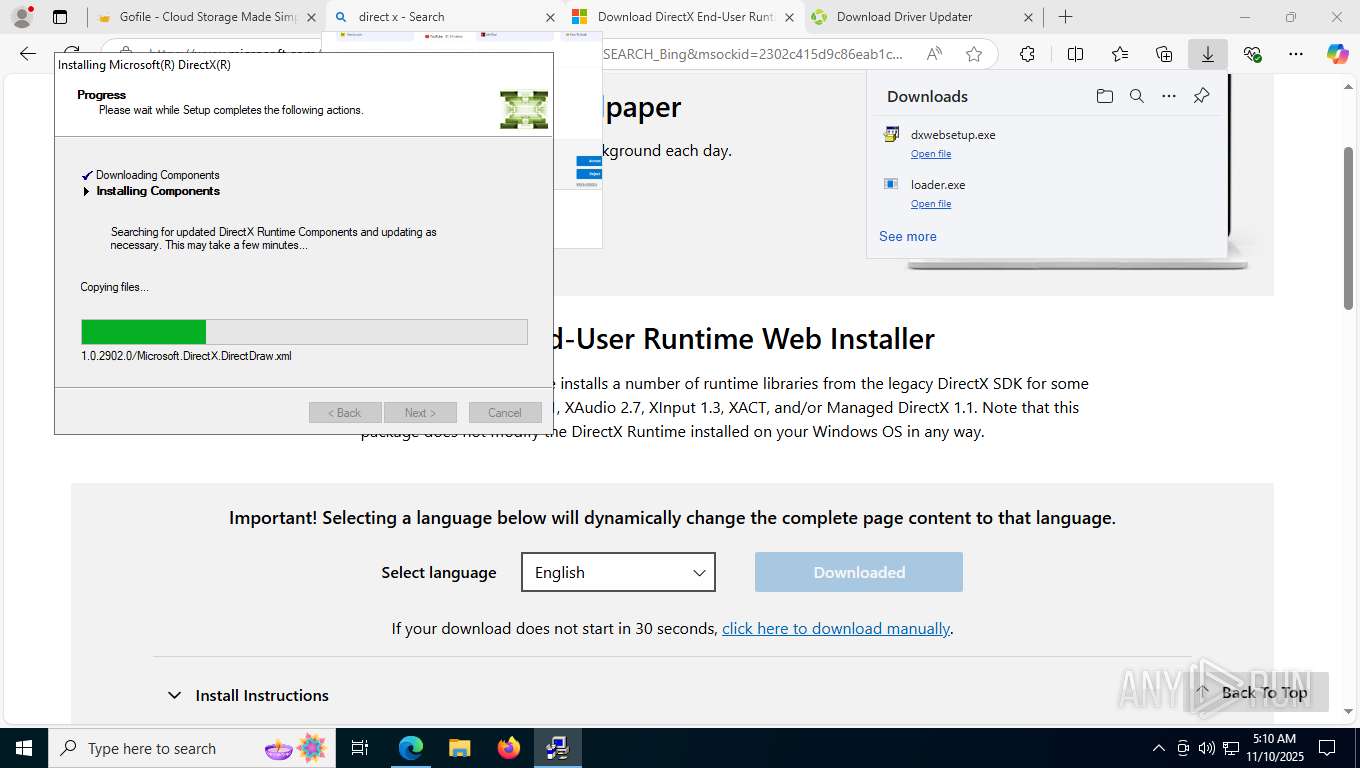
Task: Click See more in Downloads panel
Action: (x=908, y=237)
